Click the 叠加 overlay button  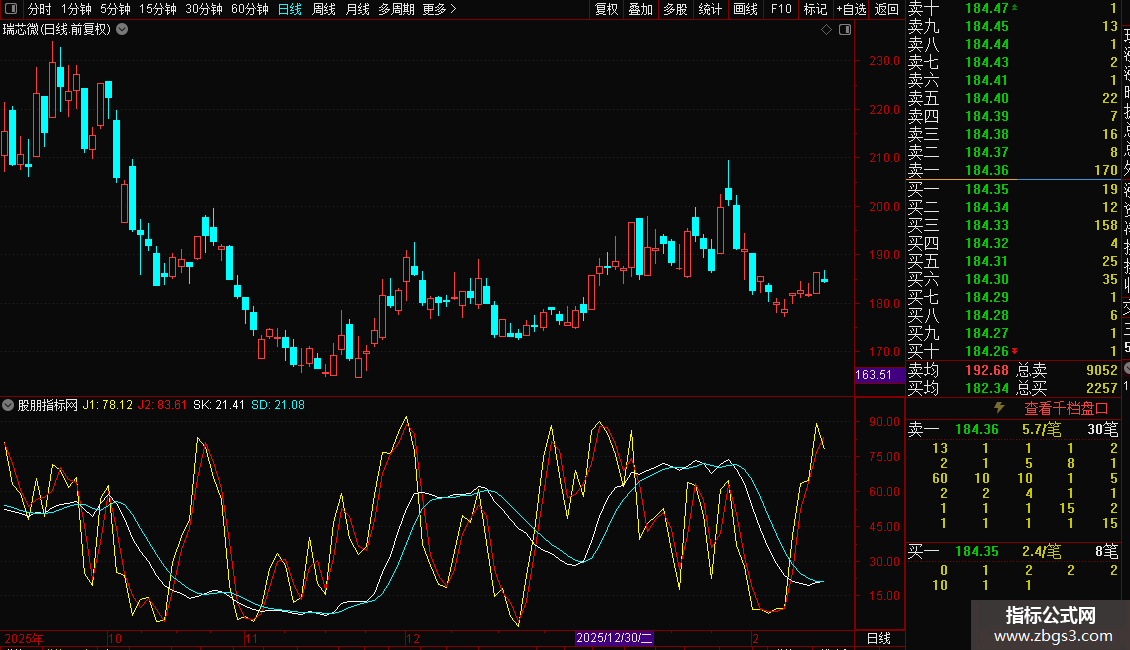coord(641,9)
